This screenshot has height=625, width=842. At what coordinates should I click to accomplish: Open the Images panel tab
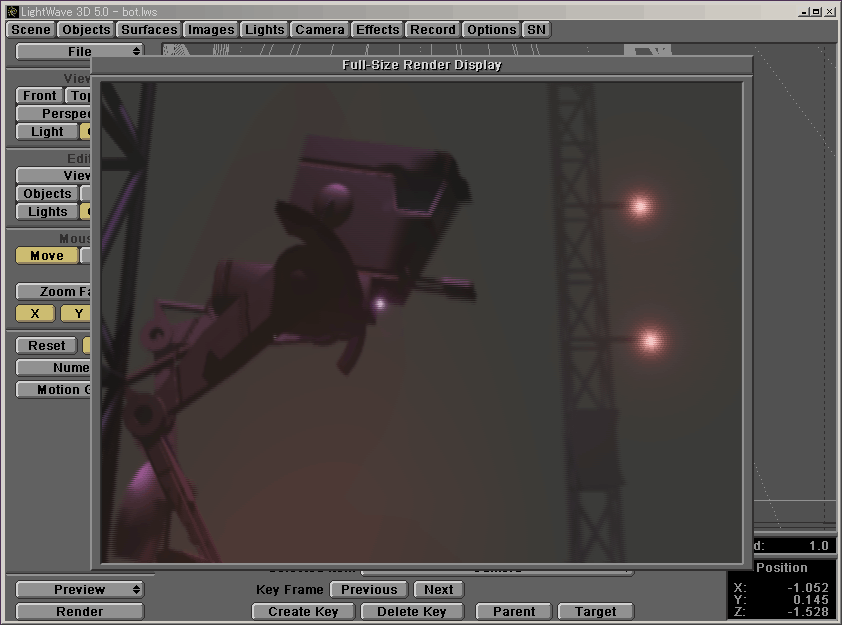click(211, 30)
